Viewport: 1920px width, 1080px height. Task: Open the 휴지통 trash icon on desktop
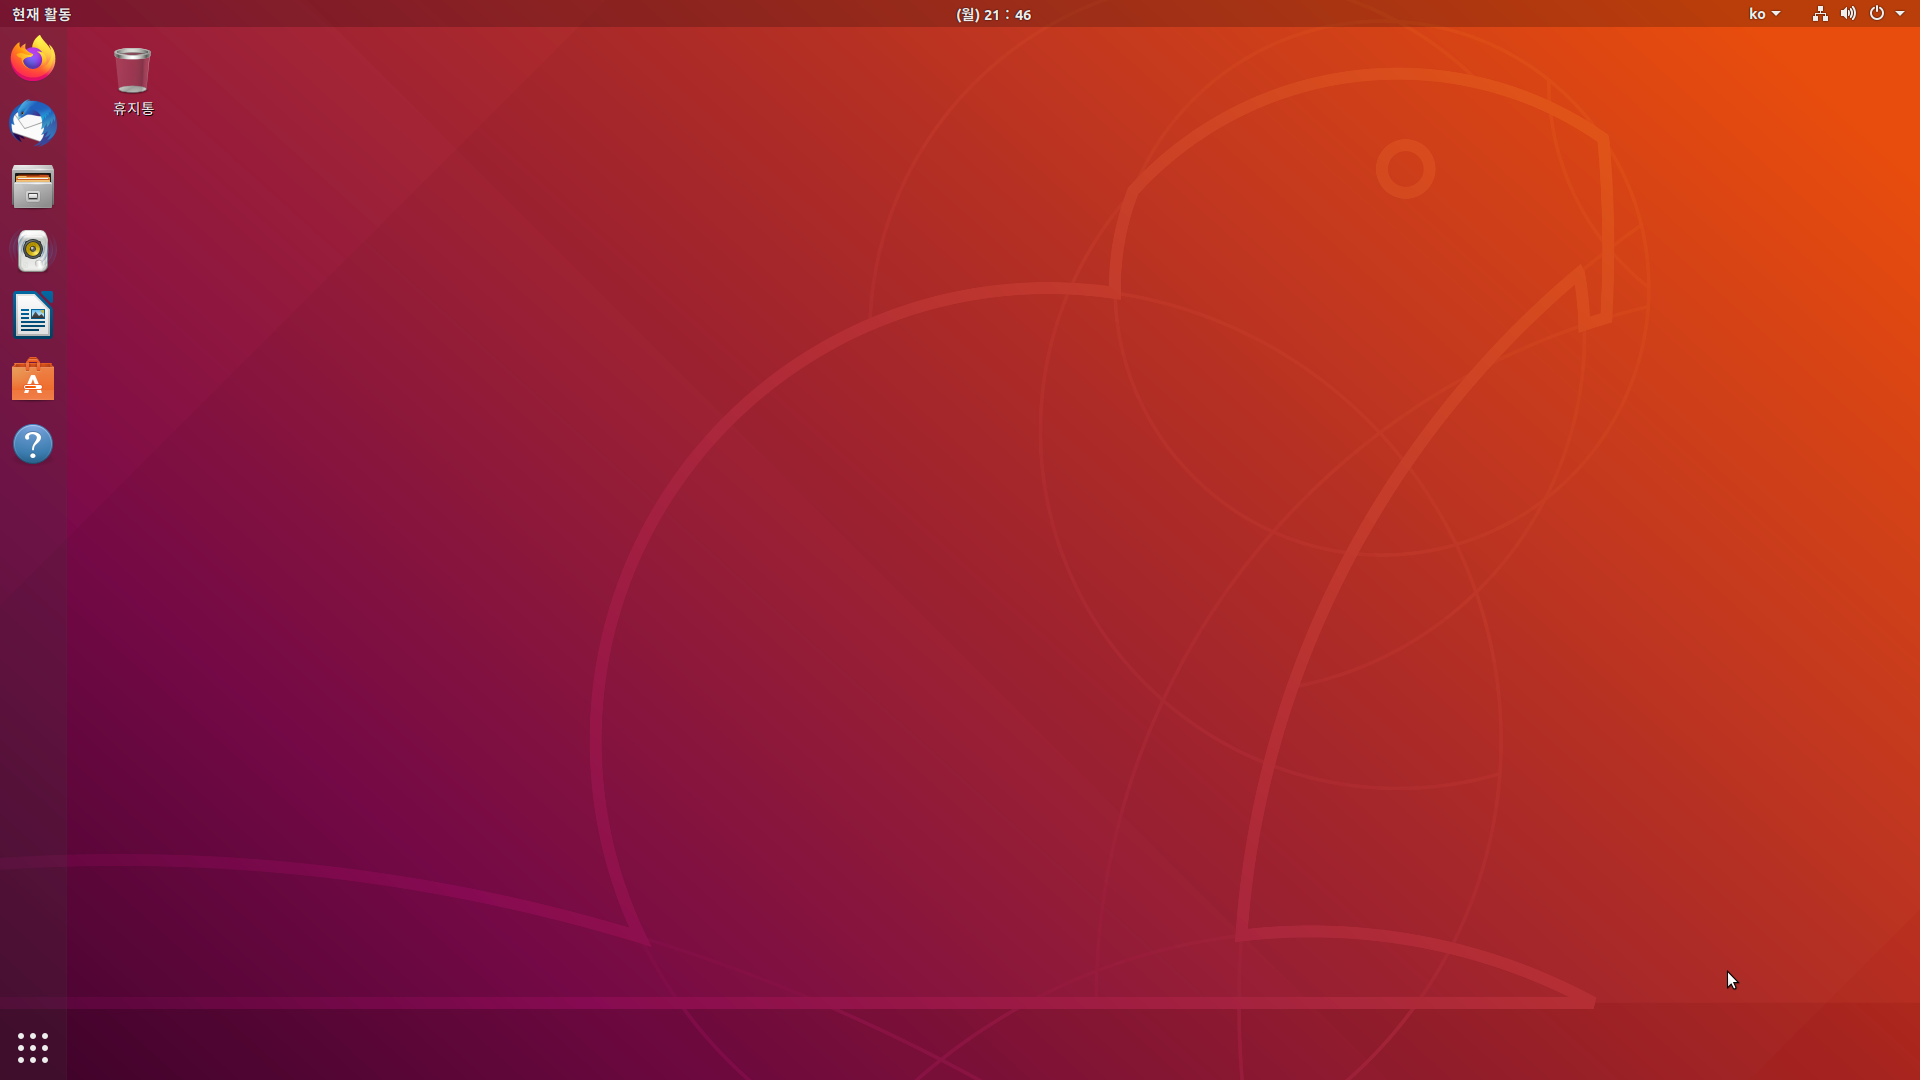(133, 81)
